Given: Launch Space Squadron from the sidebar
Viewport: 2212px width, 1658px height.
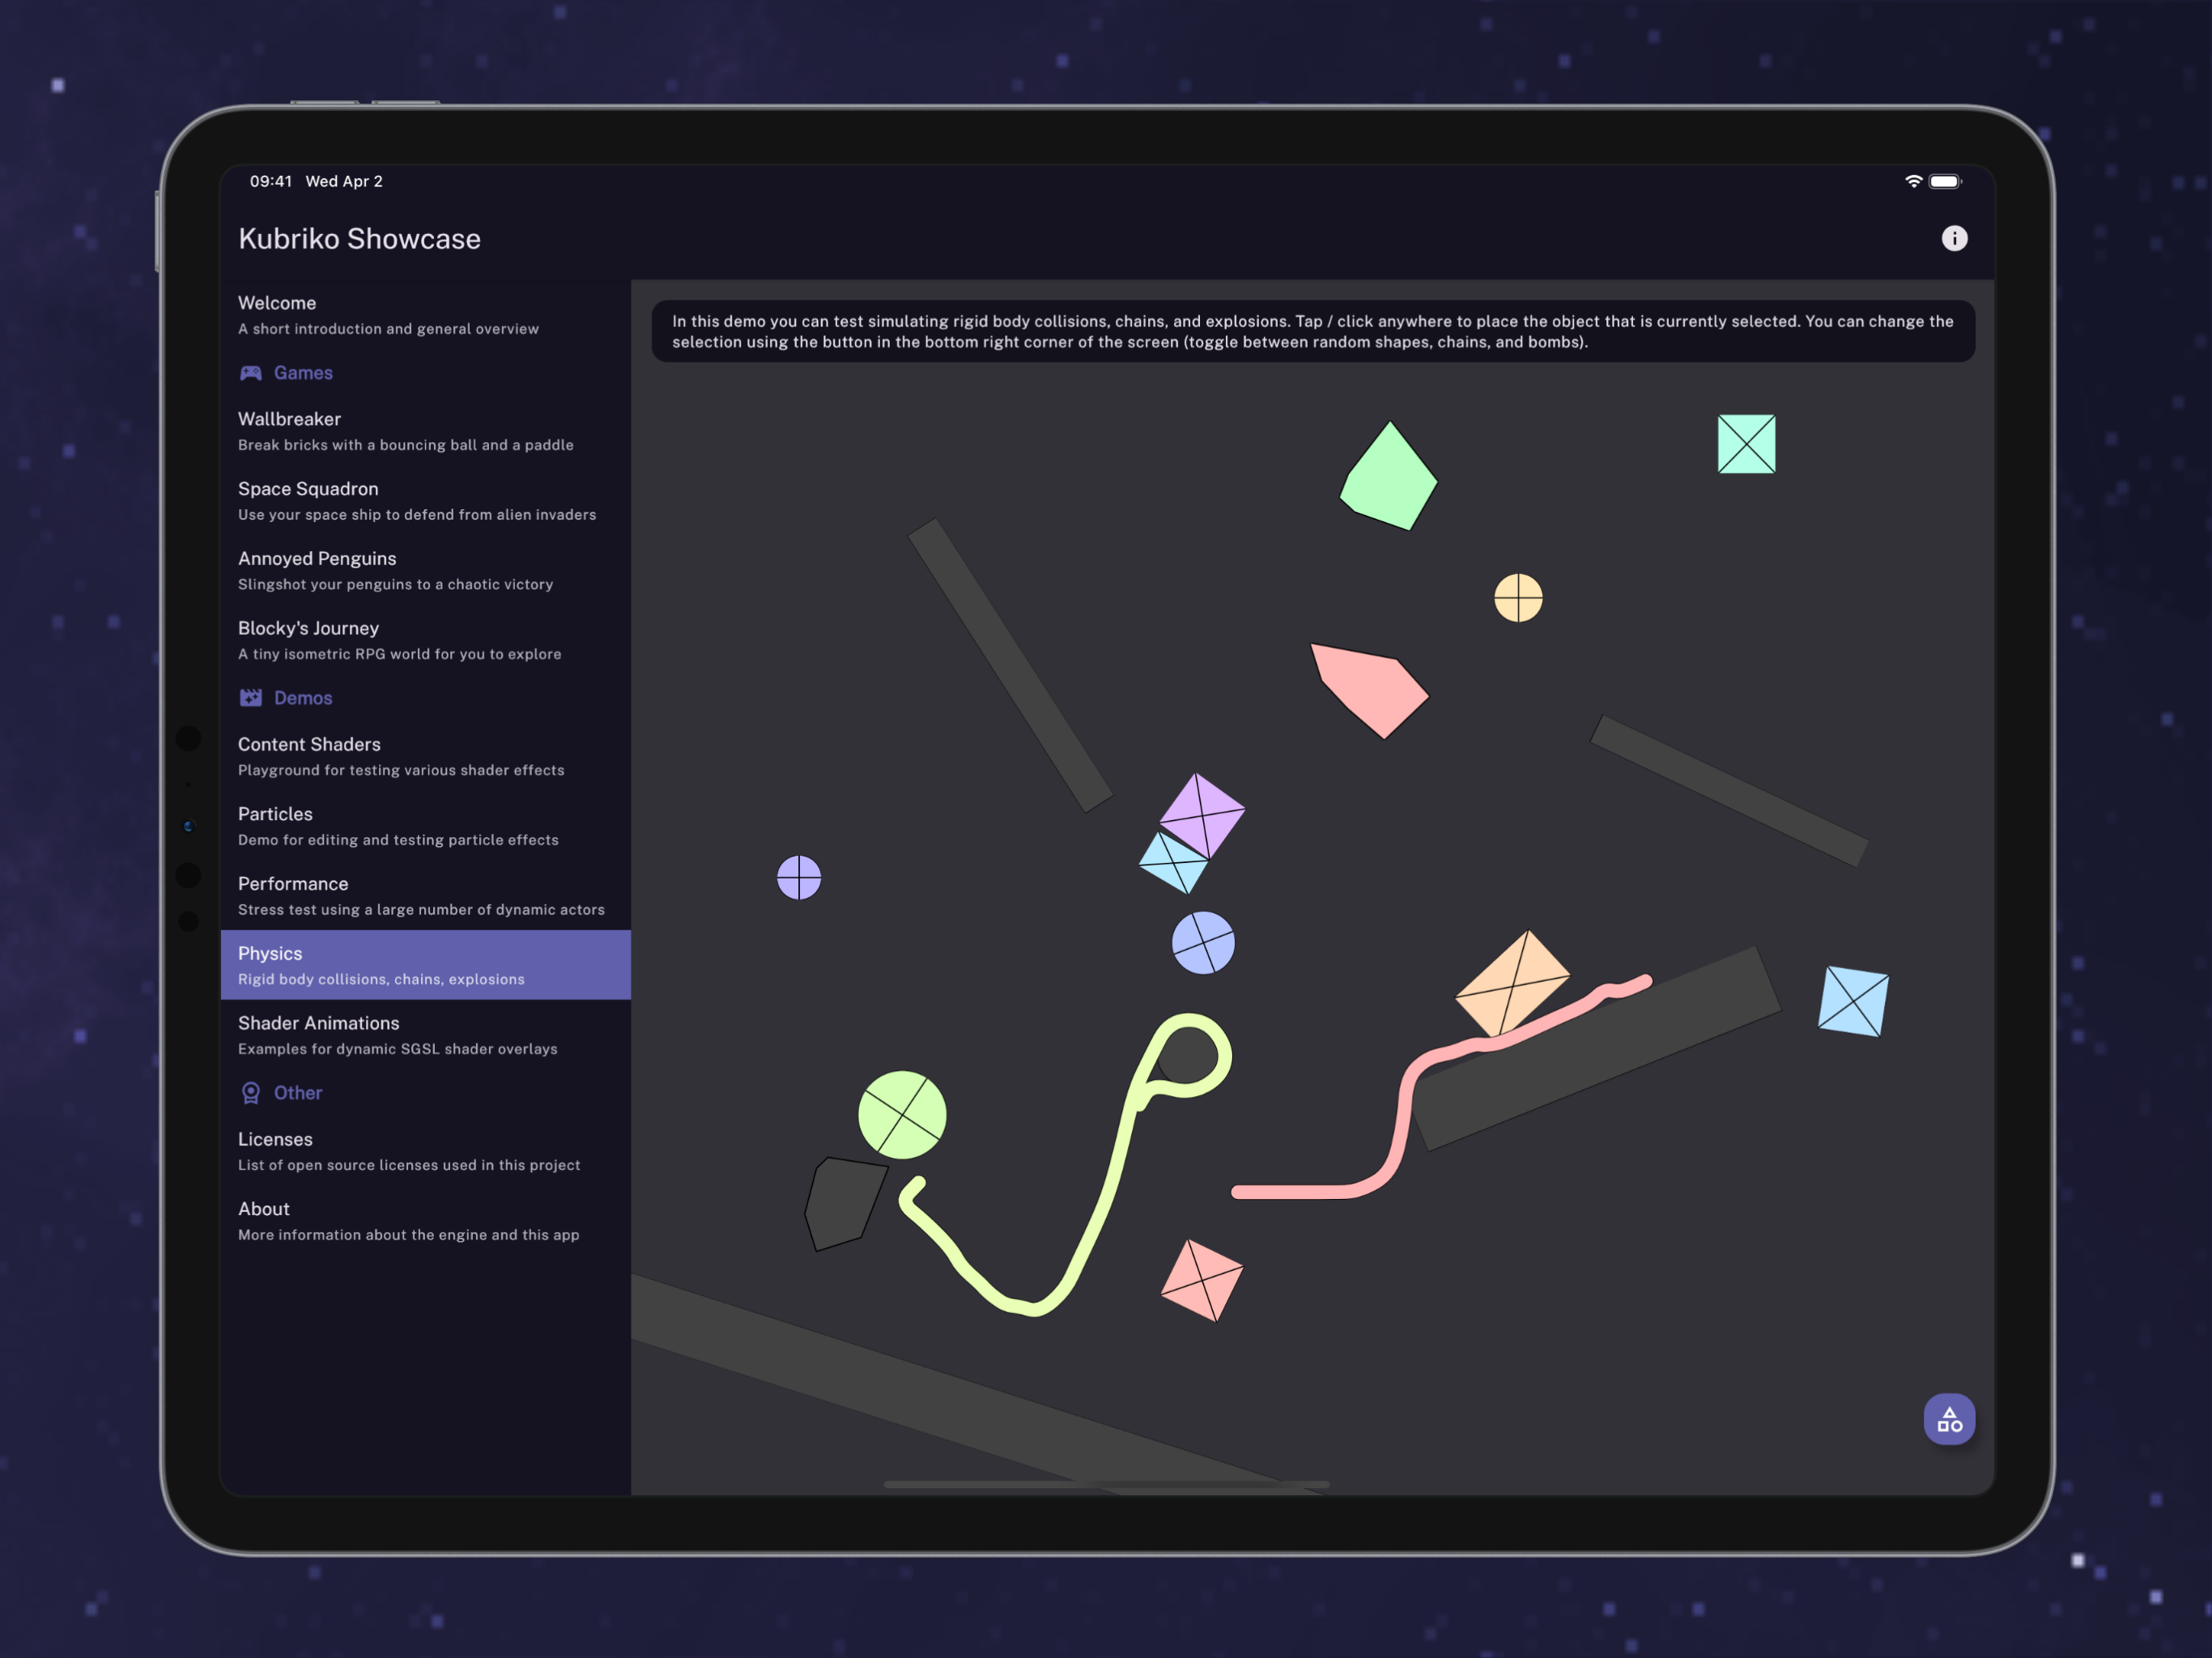Looking at the screenshot, I should (x=425, y=501).
